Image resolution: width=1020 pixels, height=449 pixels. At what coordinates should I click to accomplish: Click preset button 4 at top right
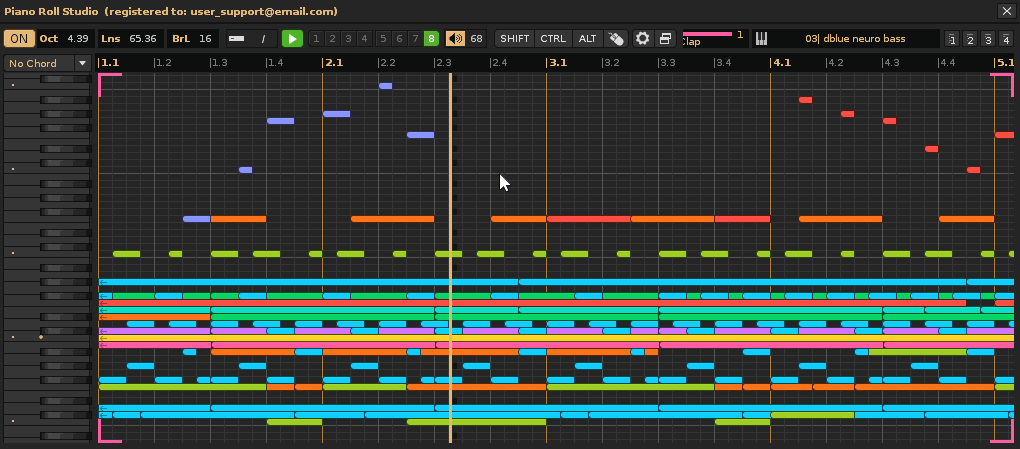(x=1006, y=40)
